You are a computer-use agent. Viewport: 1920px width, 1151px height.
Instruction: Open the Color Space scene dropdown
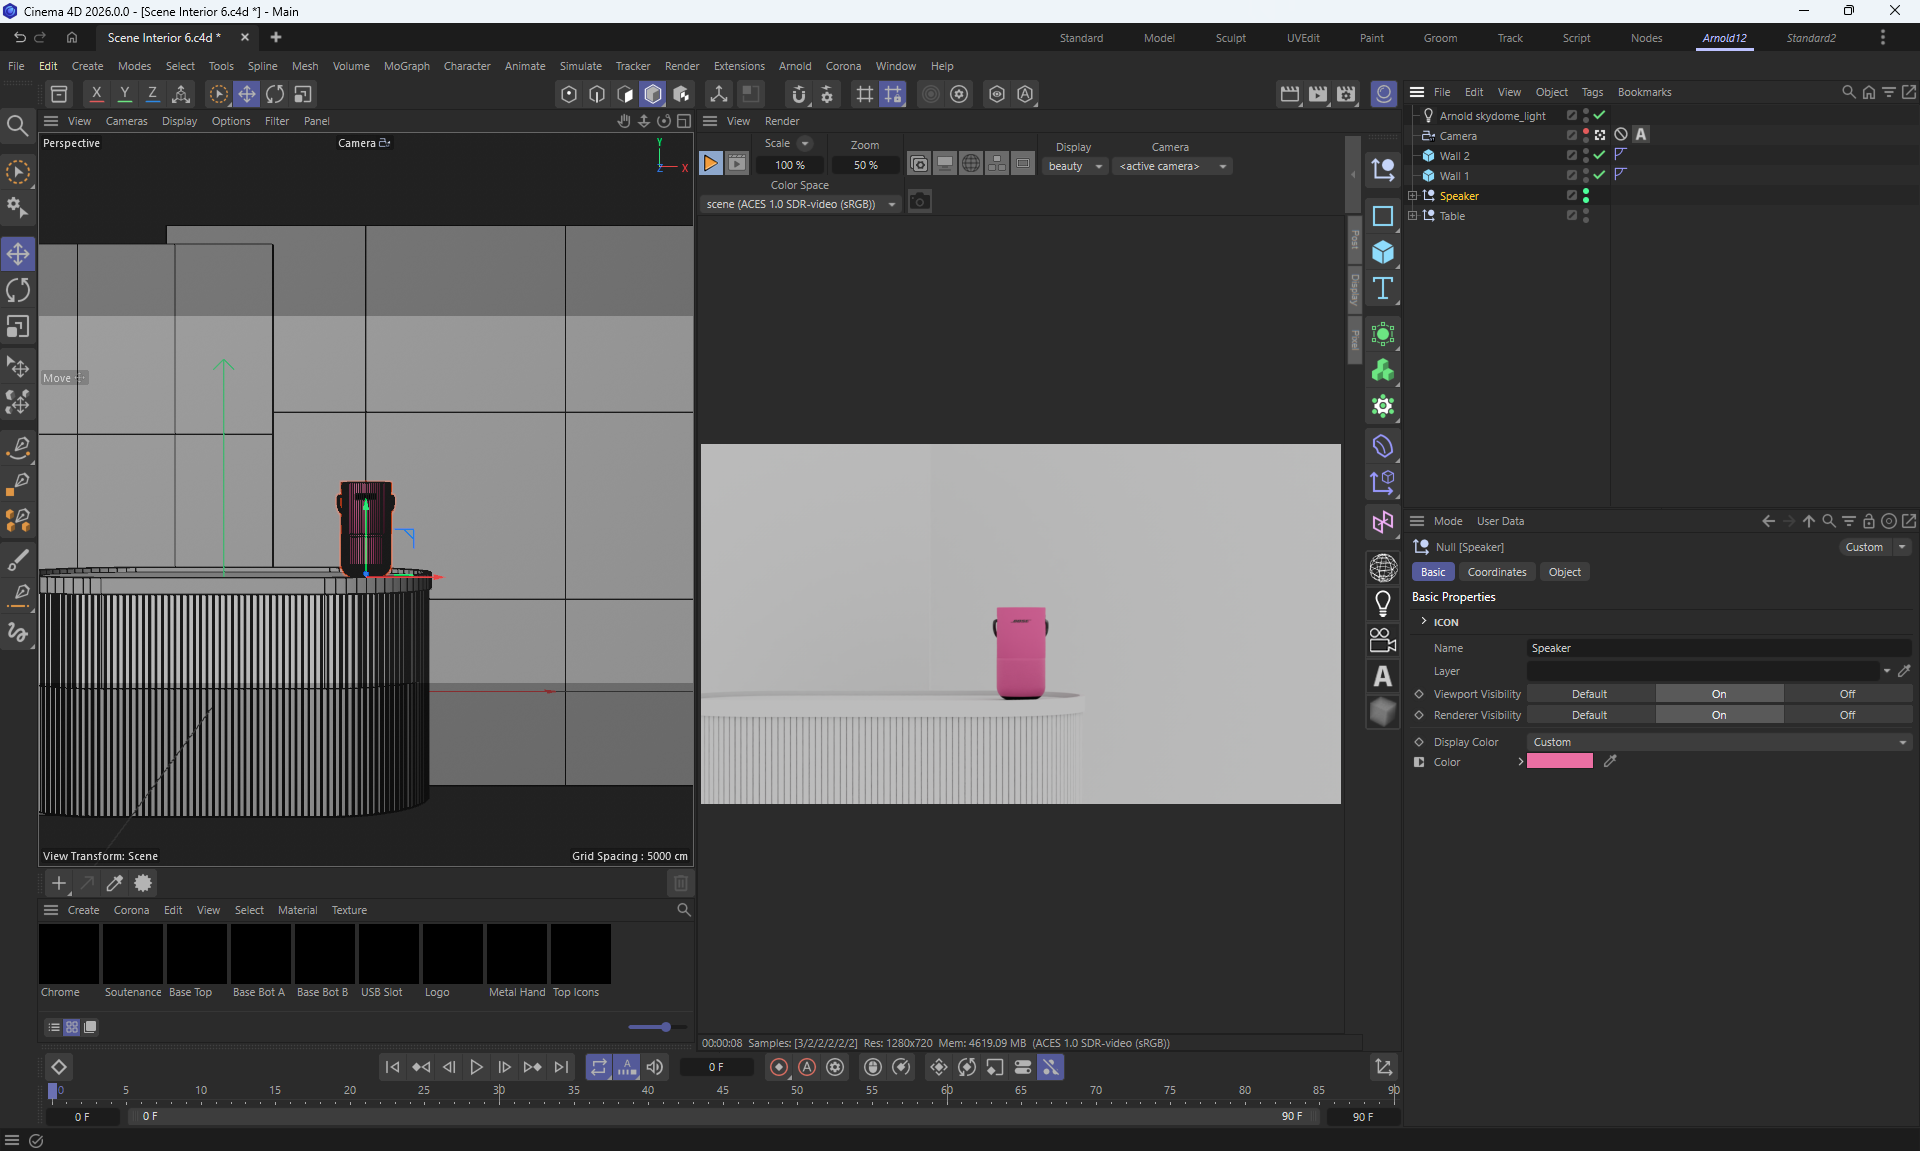click(800, 204)
